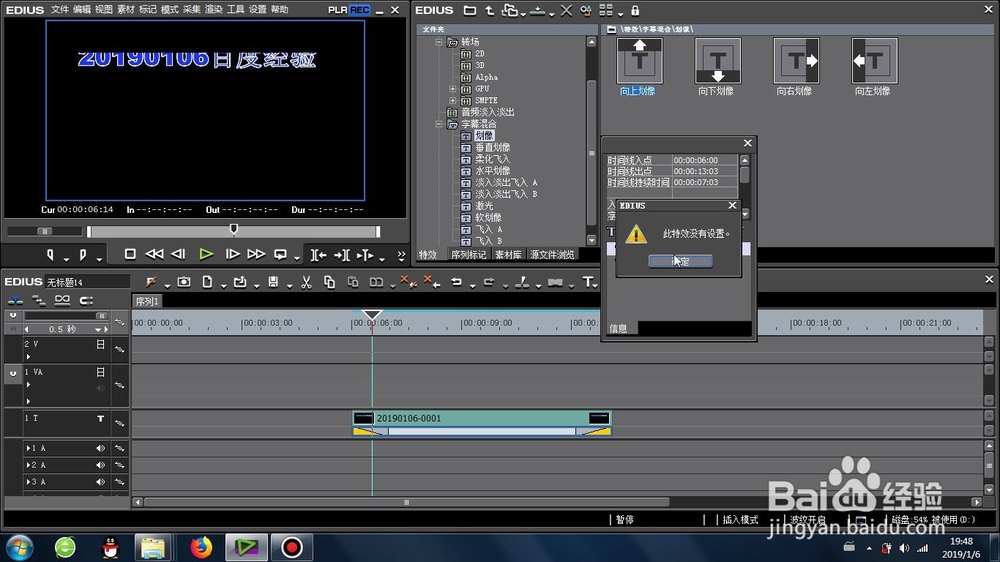Viewport: 1000px width, 562px height.
Task: Collapse the 转场 folder in tree
Action: (x=439, y=42)
